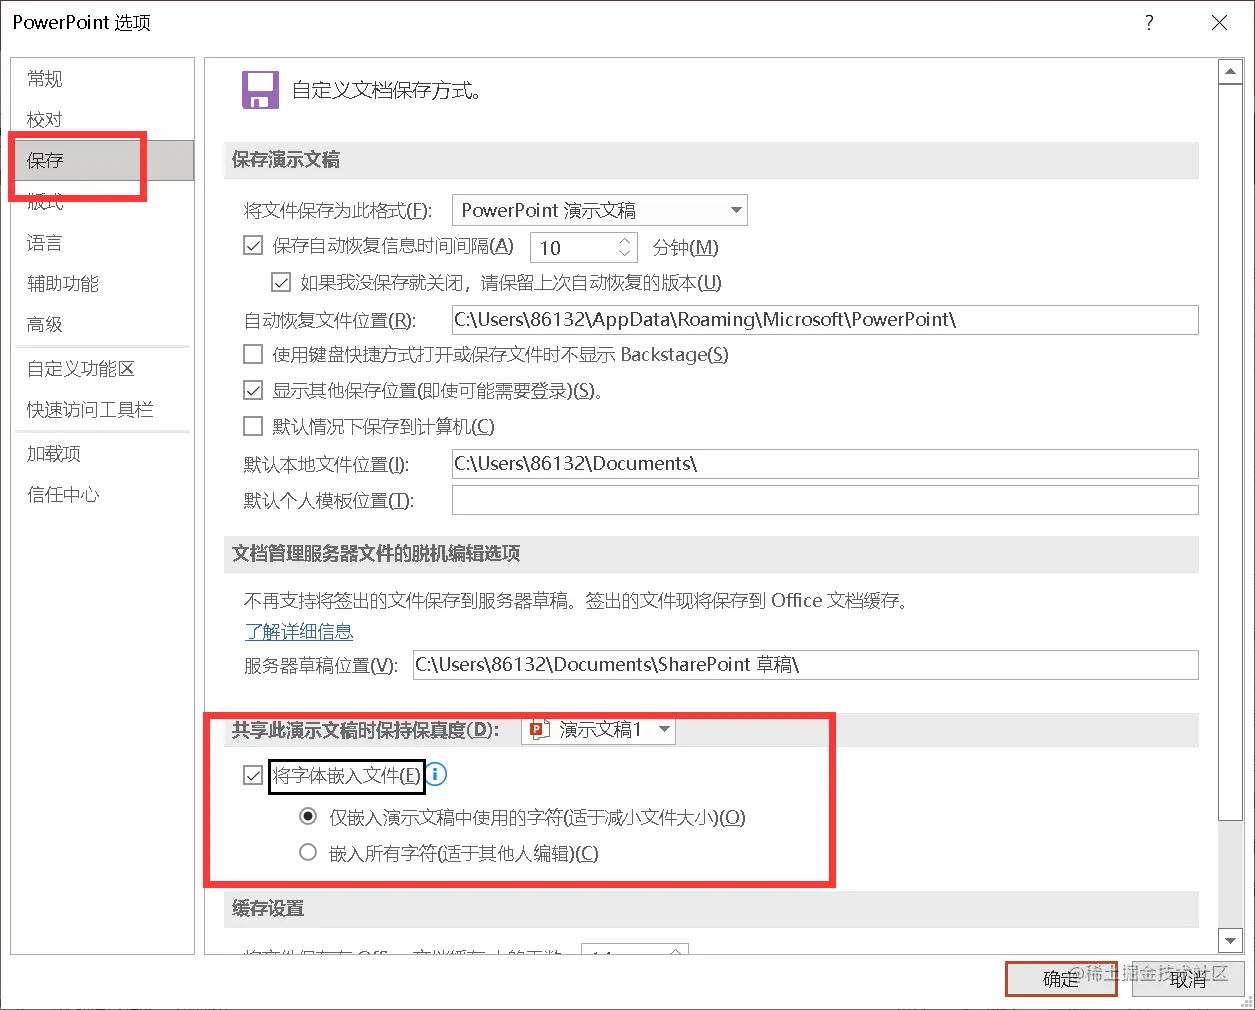Select 嵌入所有字符 radio option

pos(308,853)
